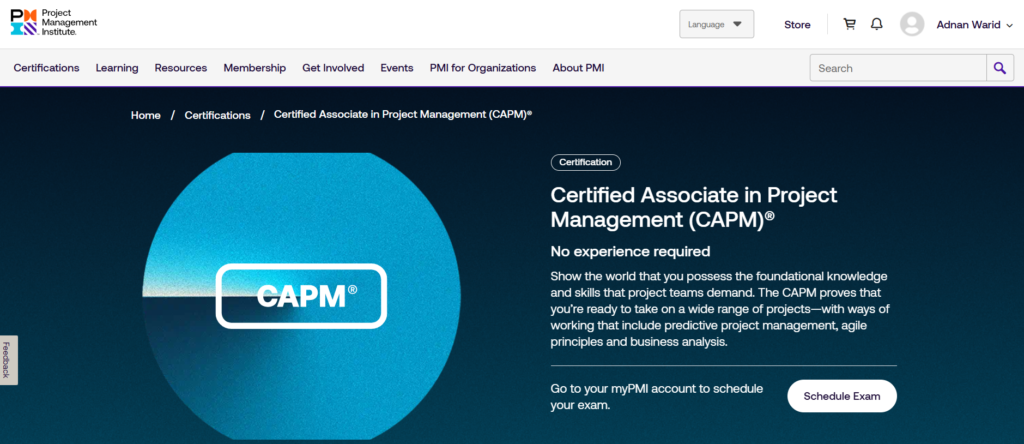Click the CAPM circular badge image
Image resolution: width=1024 pixels, height=444 pixels.
301,296
